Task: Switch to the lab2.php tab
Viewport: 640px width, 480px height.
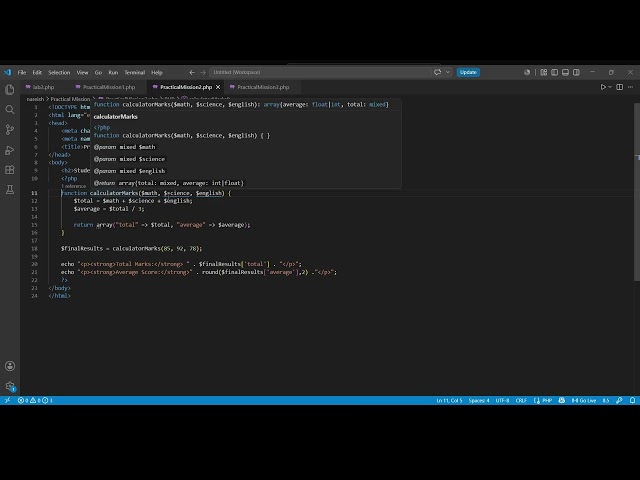Action: pos(44,87)
